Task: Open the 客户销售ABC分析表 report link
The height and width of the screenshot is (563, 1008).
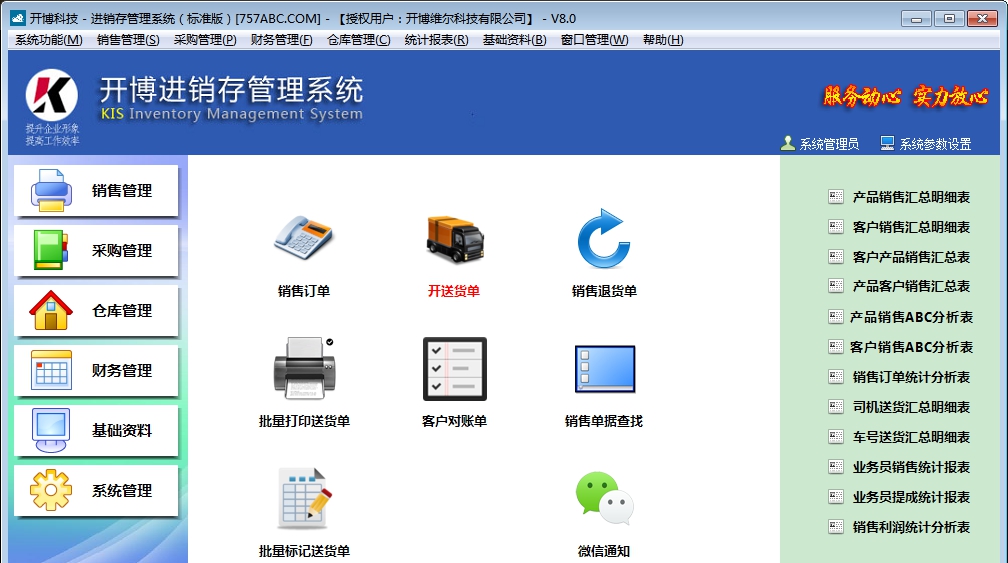Action: [x=911, y=347]
